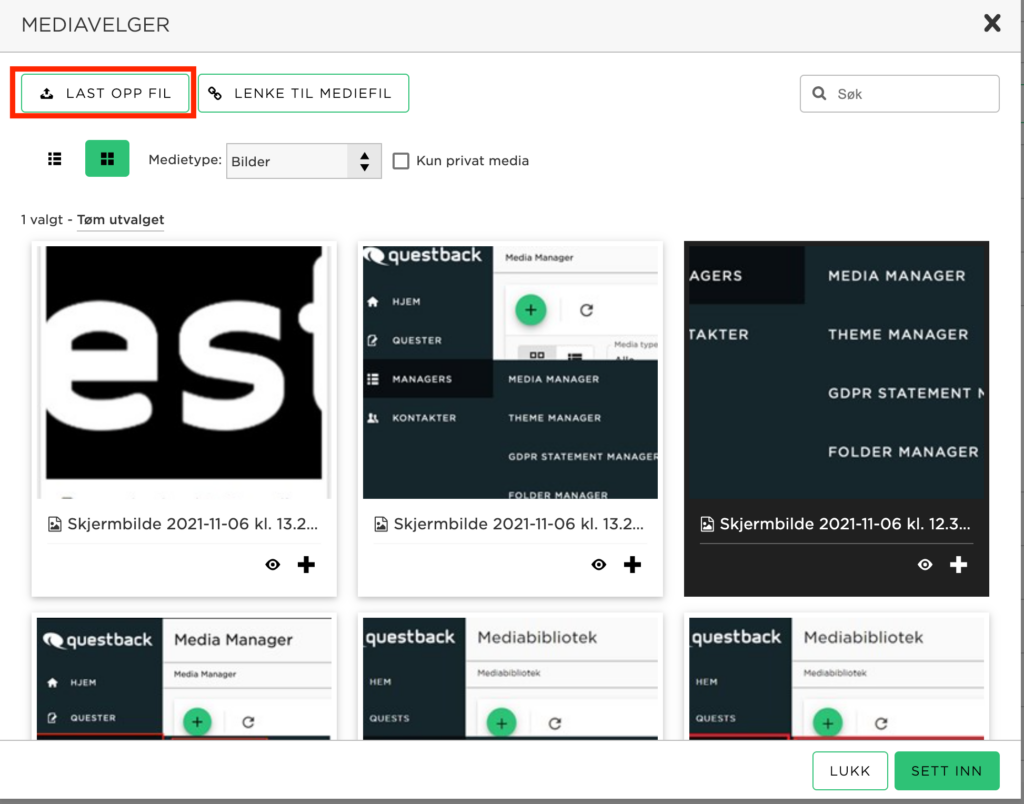The height and width of the screenshot is (804, 1024).
Task: Close the picker with LUKK
Action: [850, 771]
